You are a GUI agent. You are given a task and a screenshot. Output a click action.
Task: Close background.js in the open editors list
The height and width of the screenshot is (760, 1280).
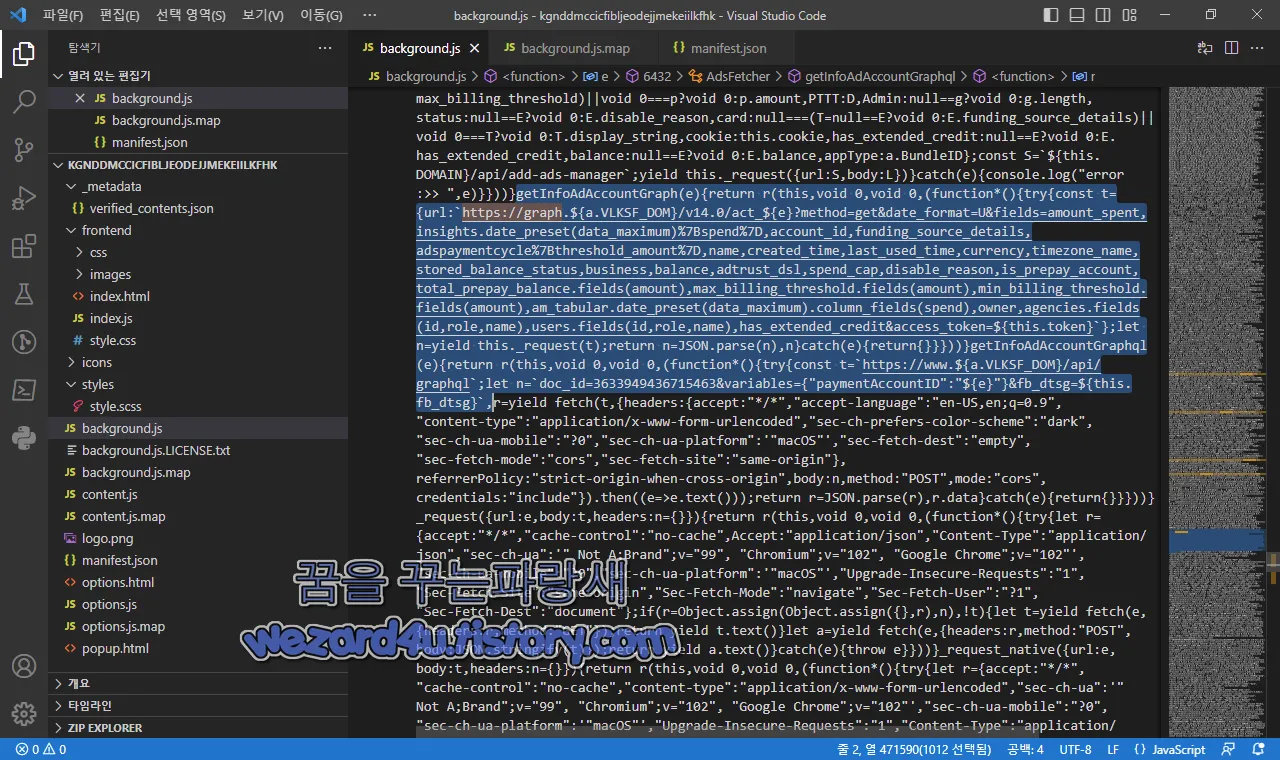81,99
